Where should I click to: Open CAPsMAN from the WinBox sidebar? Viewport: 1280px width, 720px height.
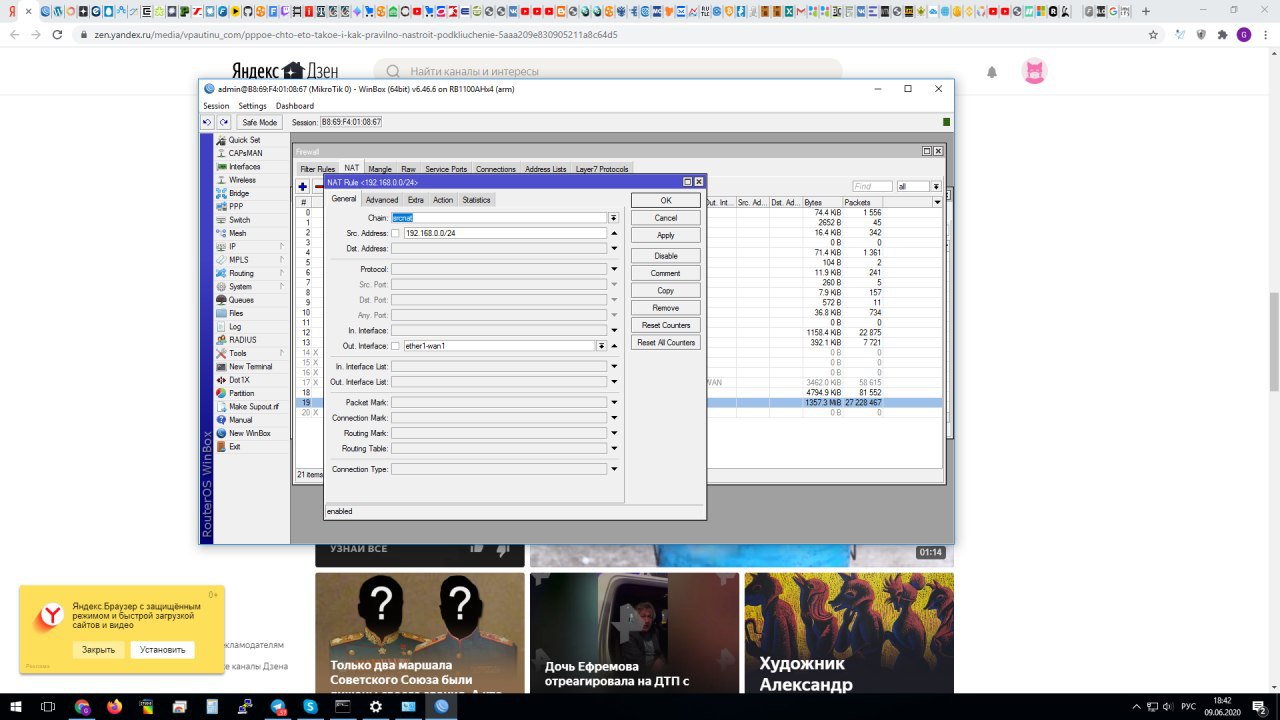pos(245,153)
